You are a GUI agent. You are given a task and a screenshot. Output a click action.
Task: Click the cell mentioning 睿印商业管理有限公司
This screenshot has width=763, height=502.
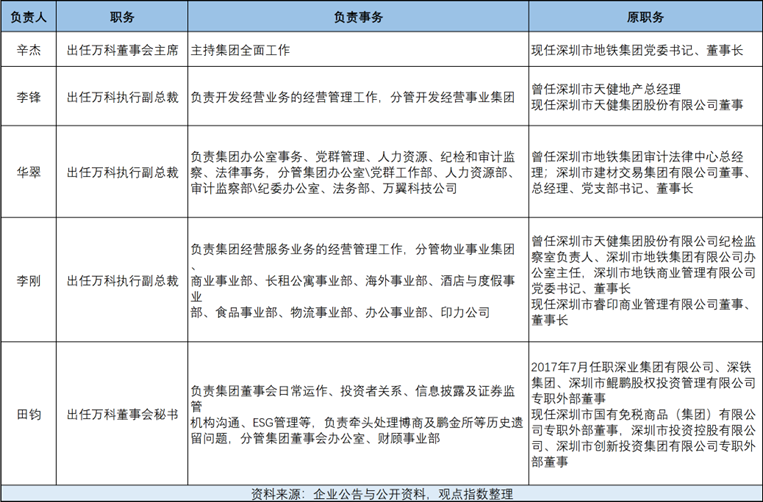(645, 280)
